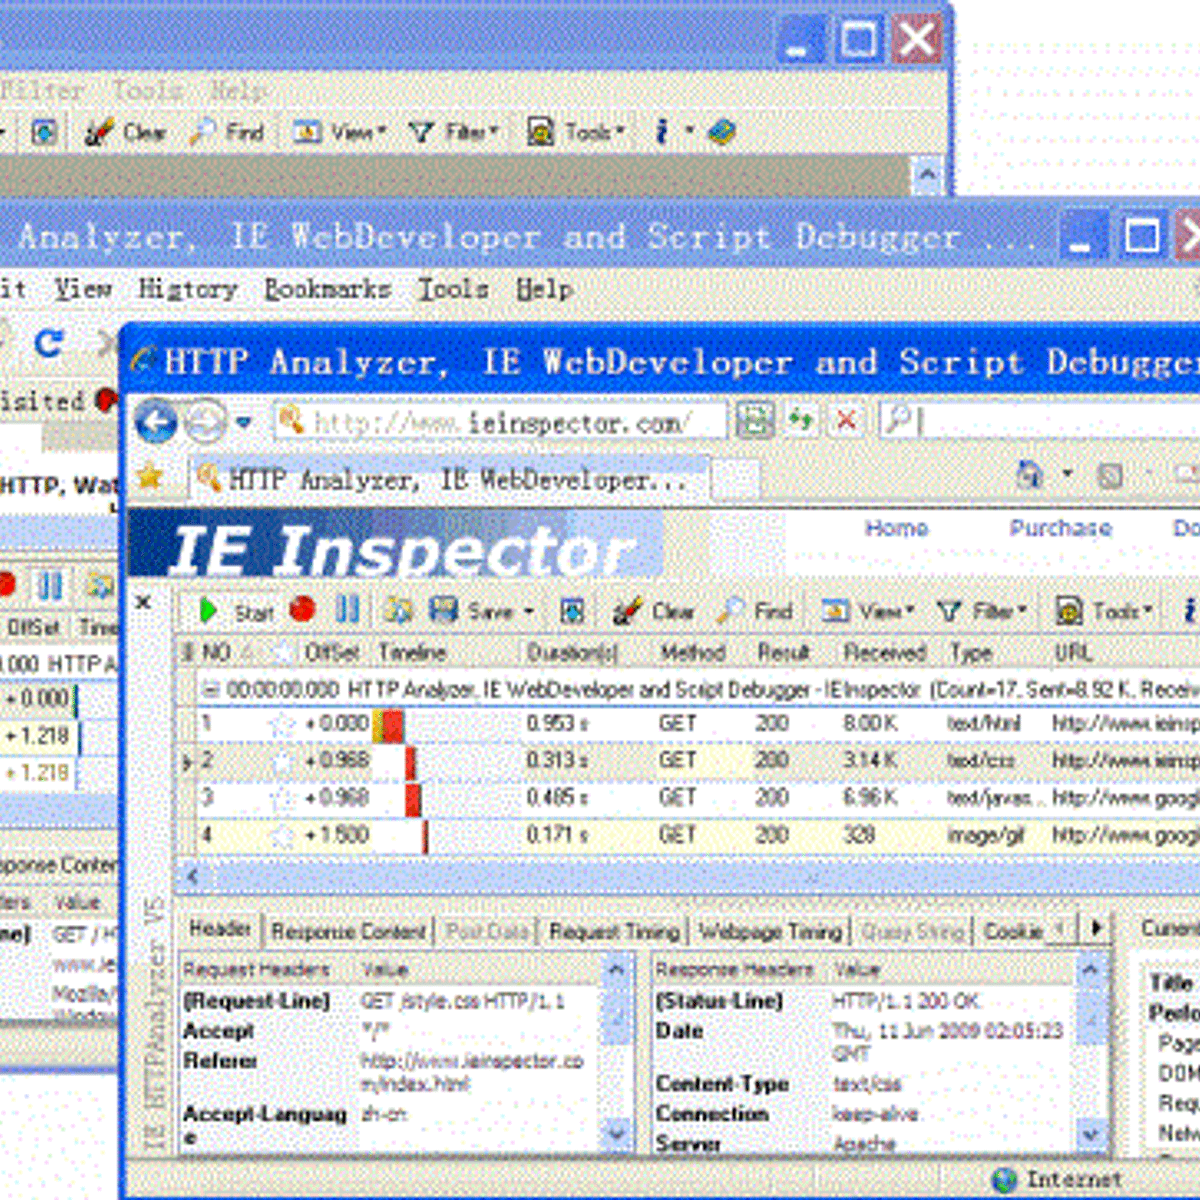Select request row with duration 0.953 s
This screenshot has height=1200, width=1200.
688,724
